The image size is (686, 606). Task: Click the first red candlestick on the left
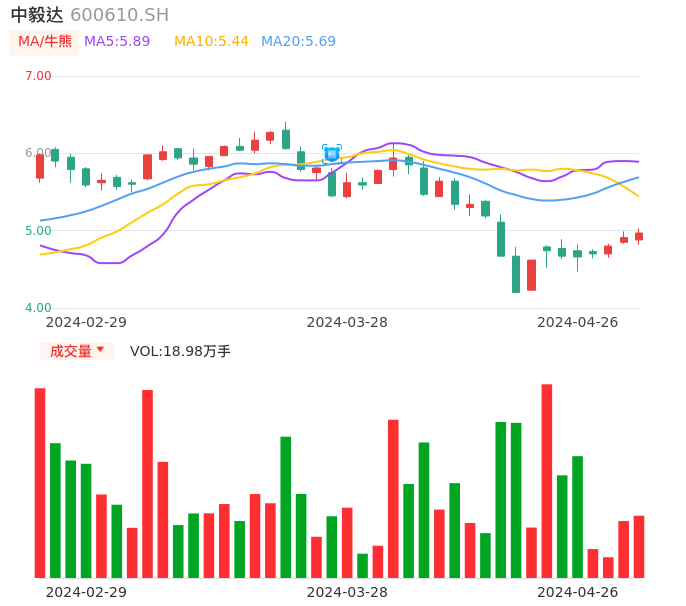(40, 166)
